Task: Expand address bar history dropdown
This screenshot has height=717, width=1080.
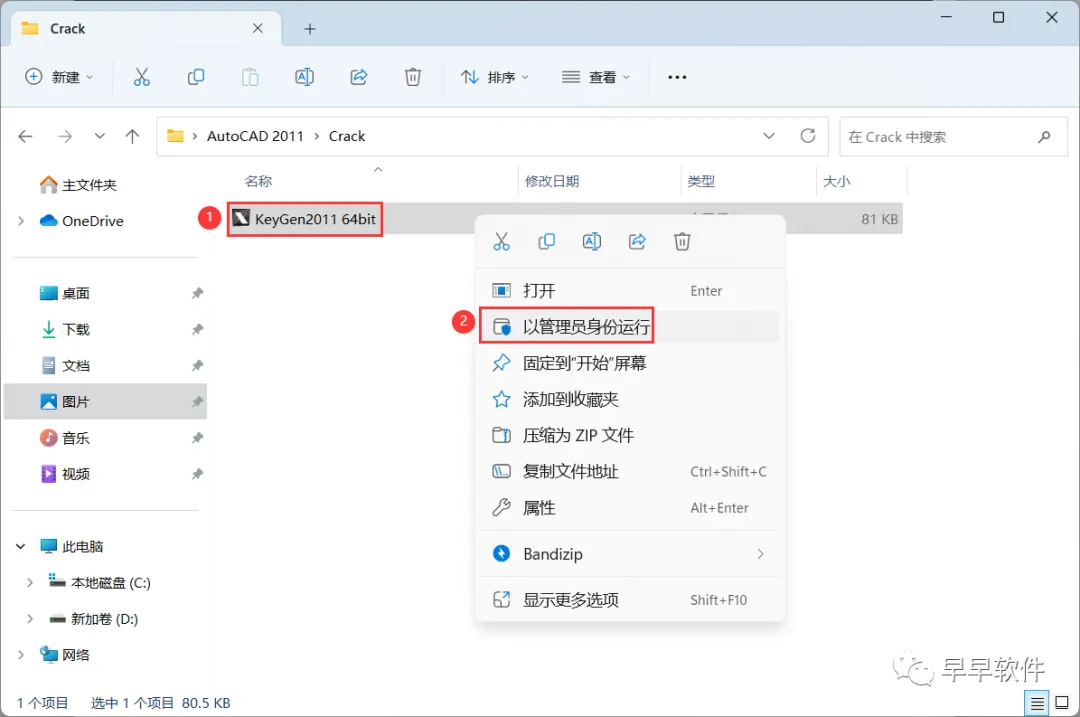Action: 769,136
